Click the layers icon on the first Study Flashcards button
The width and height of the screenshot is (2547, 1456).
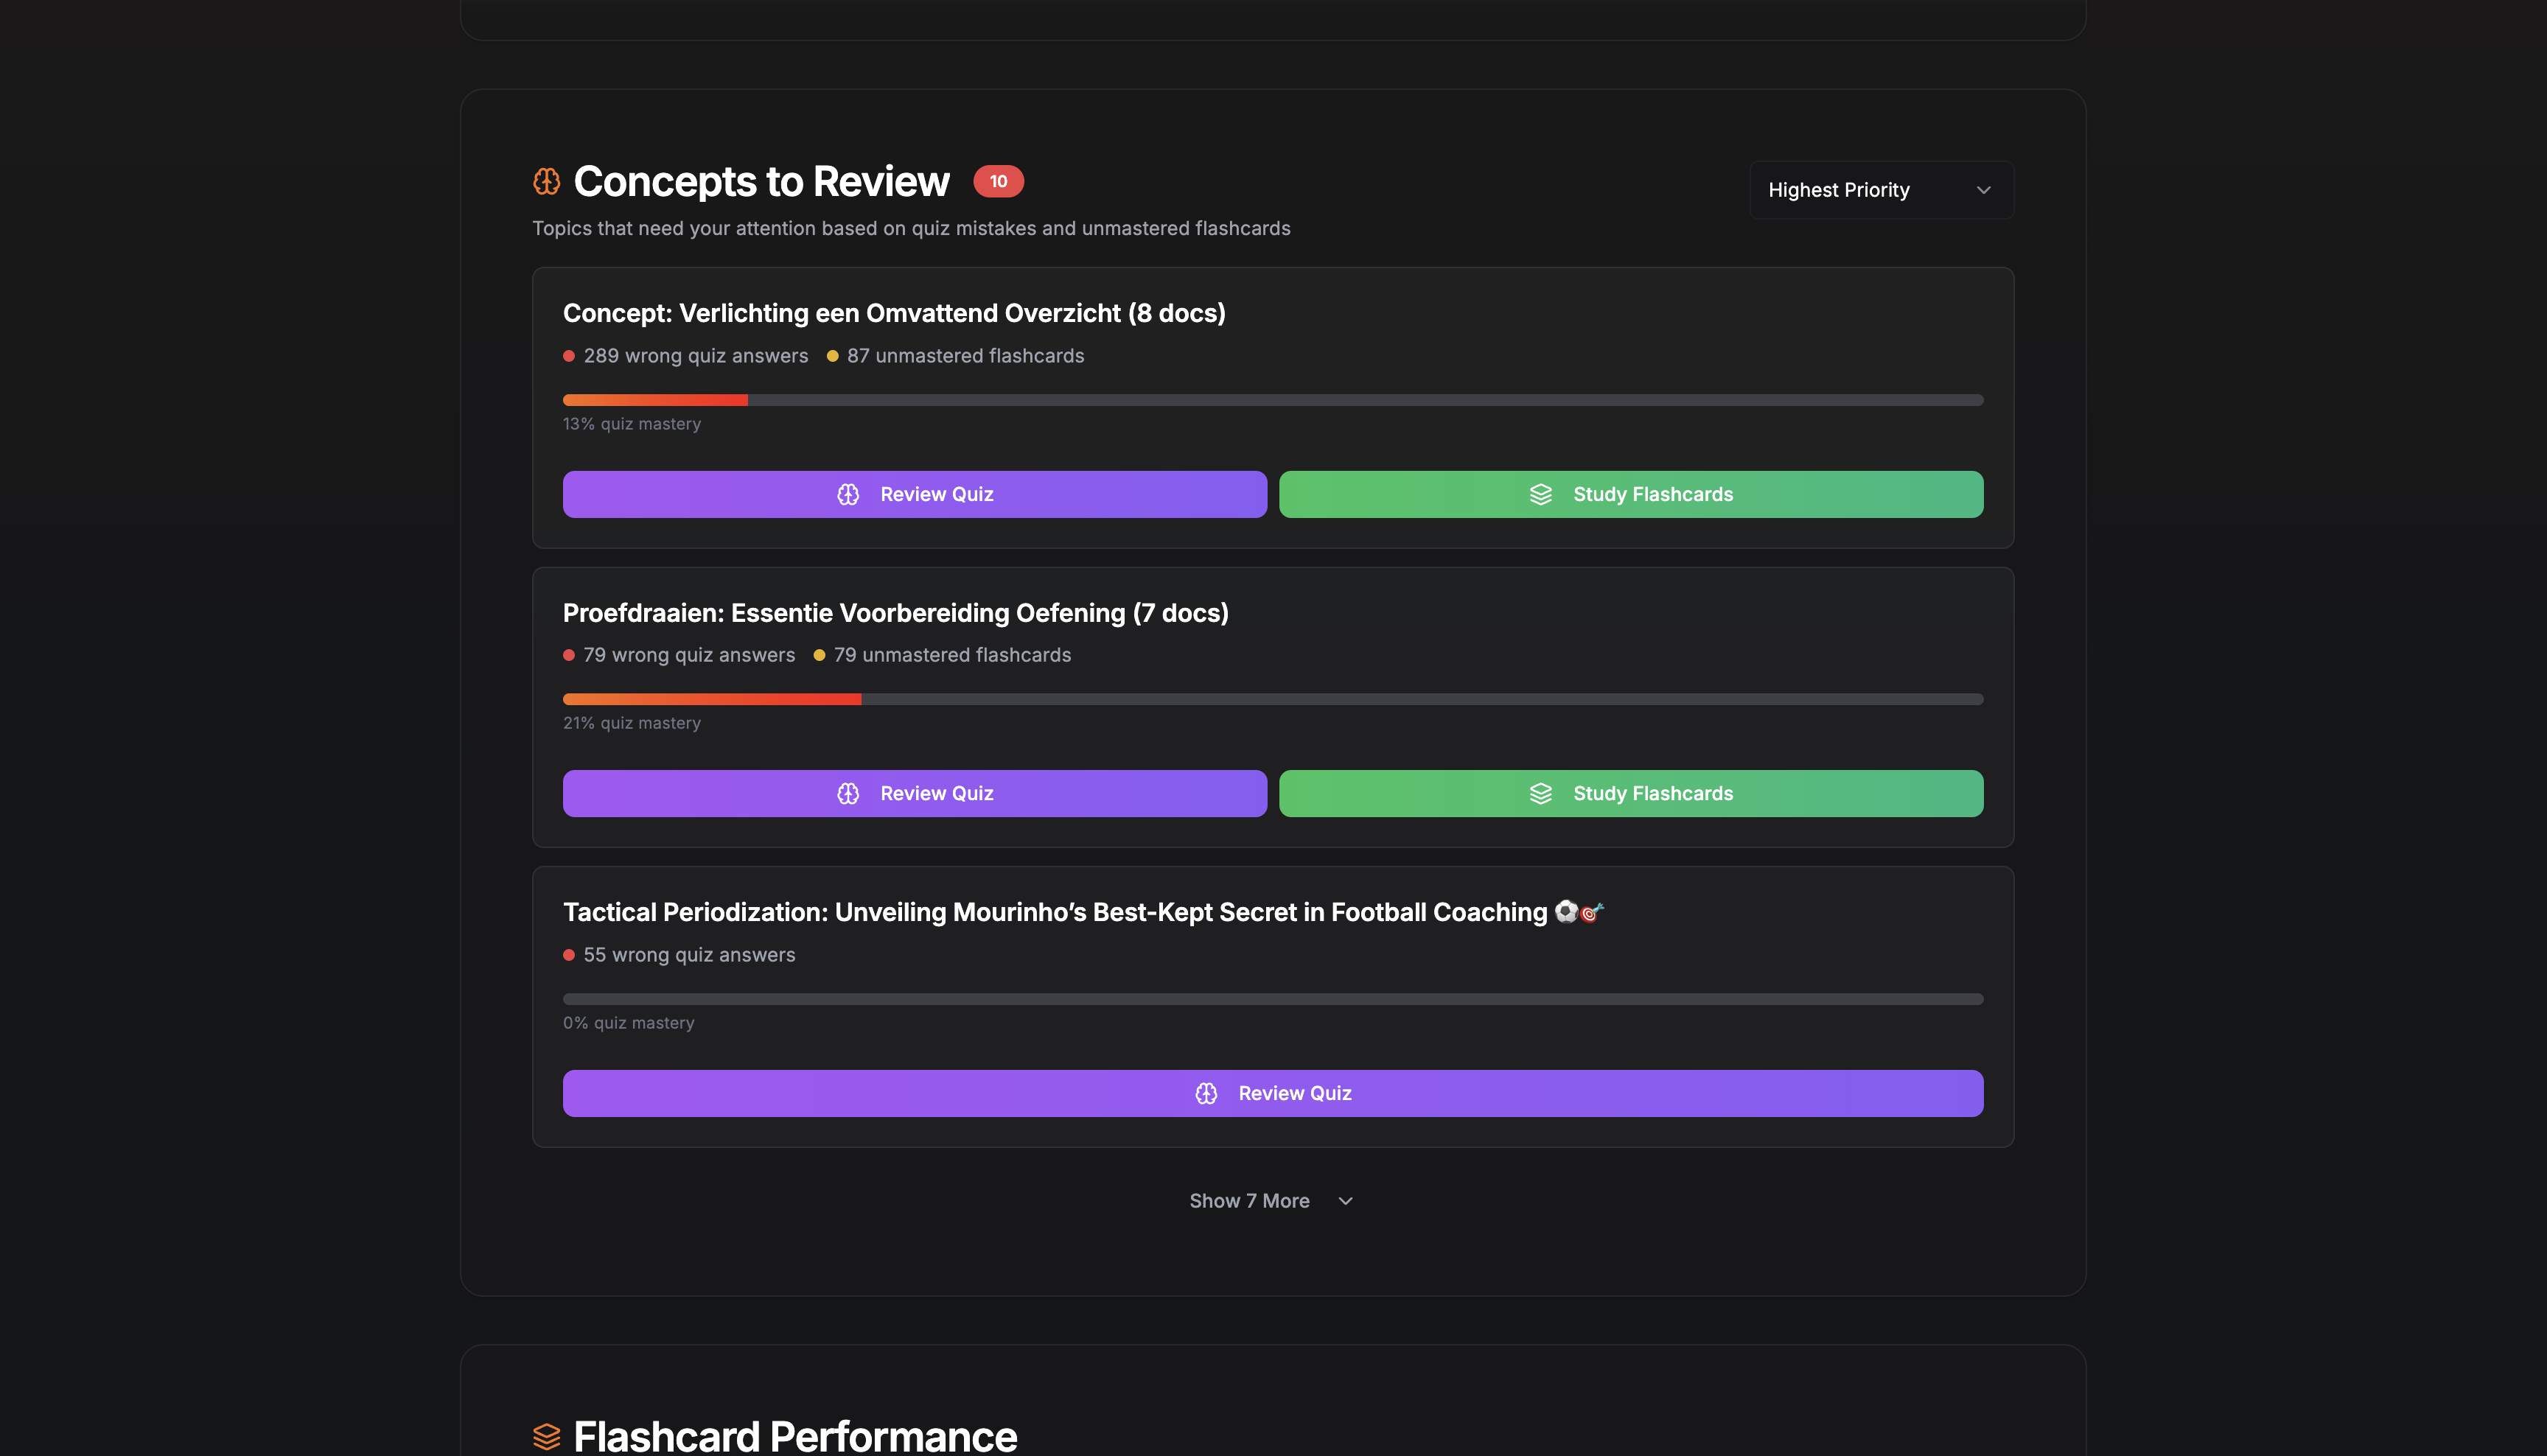coord(1540,493)
